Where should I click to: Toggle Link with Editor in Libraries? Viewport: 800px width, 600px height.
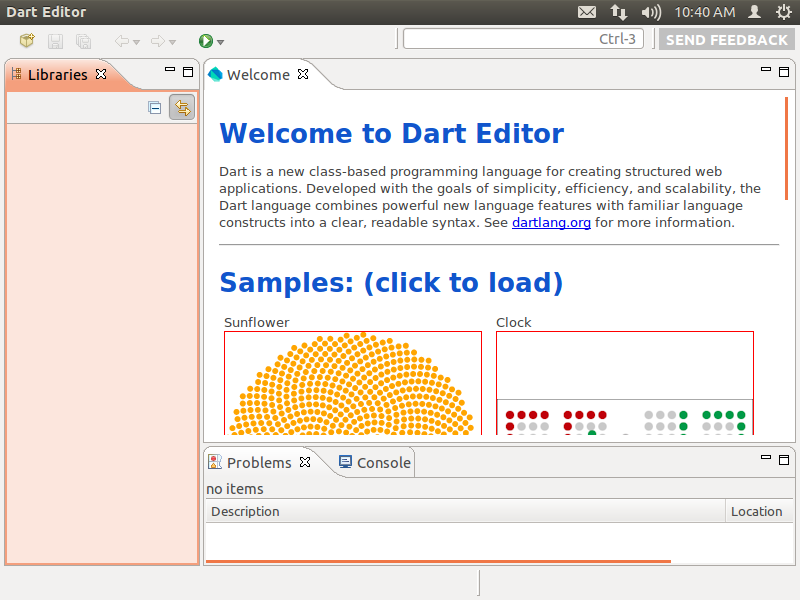pos(182,107)
